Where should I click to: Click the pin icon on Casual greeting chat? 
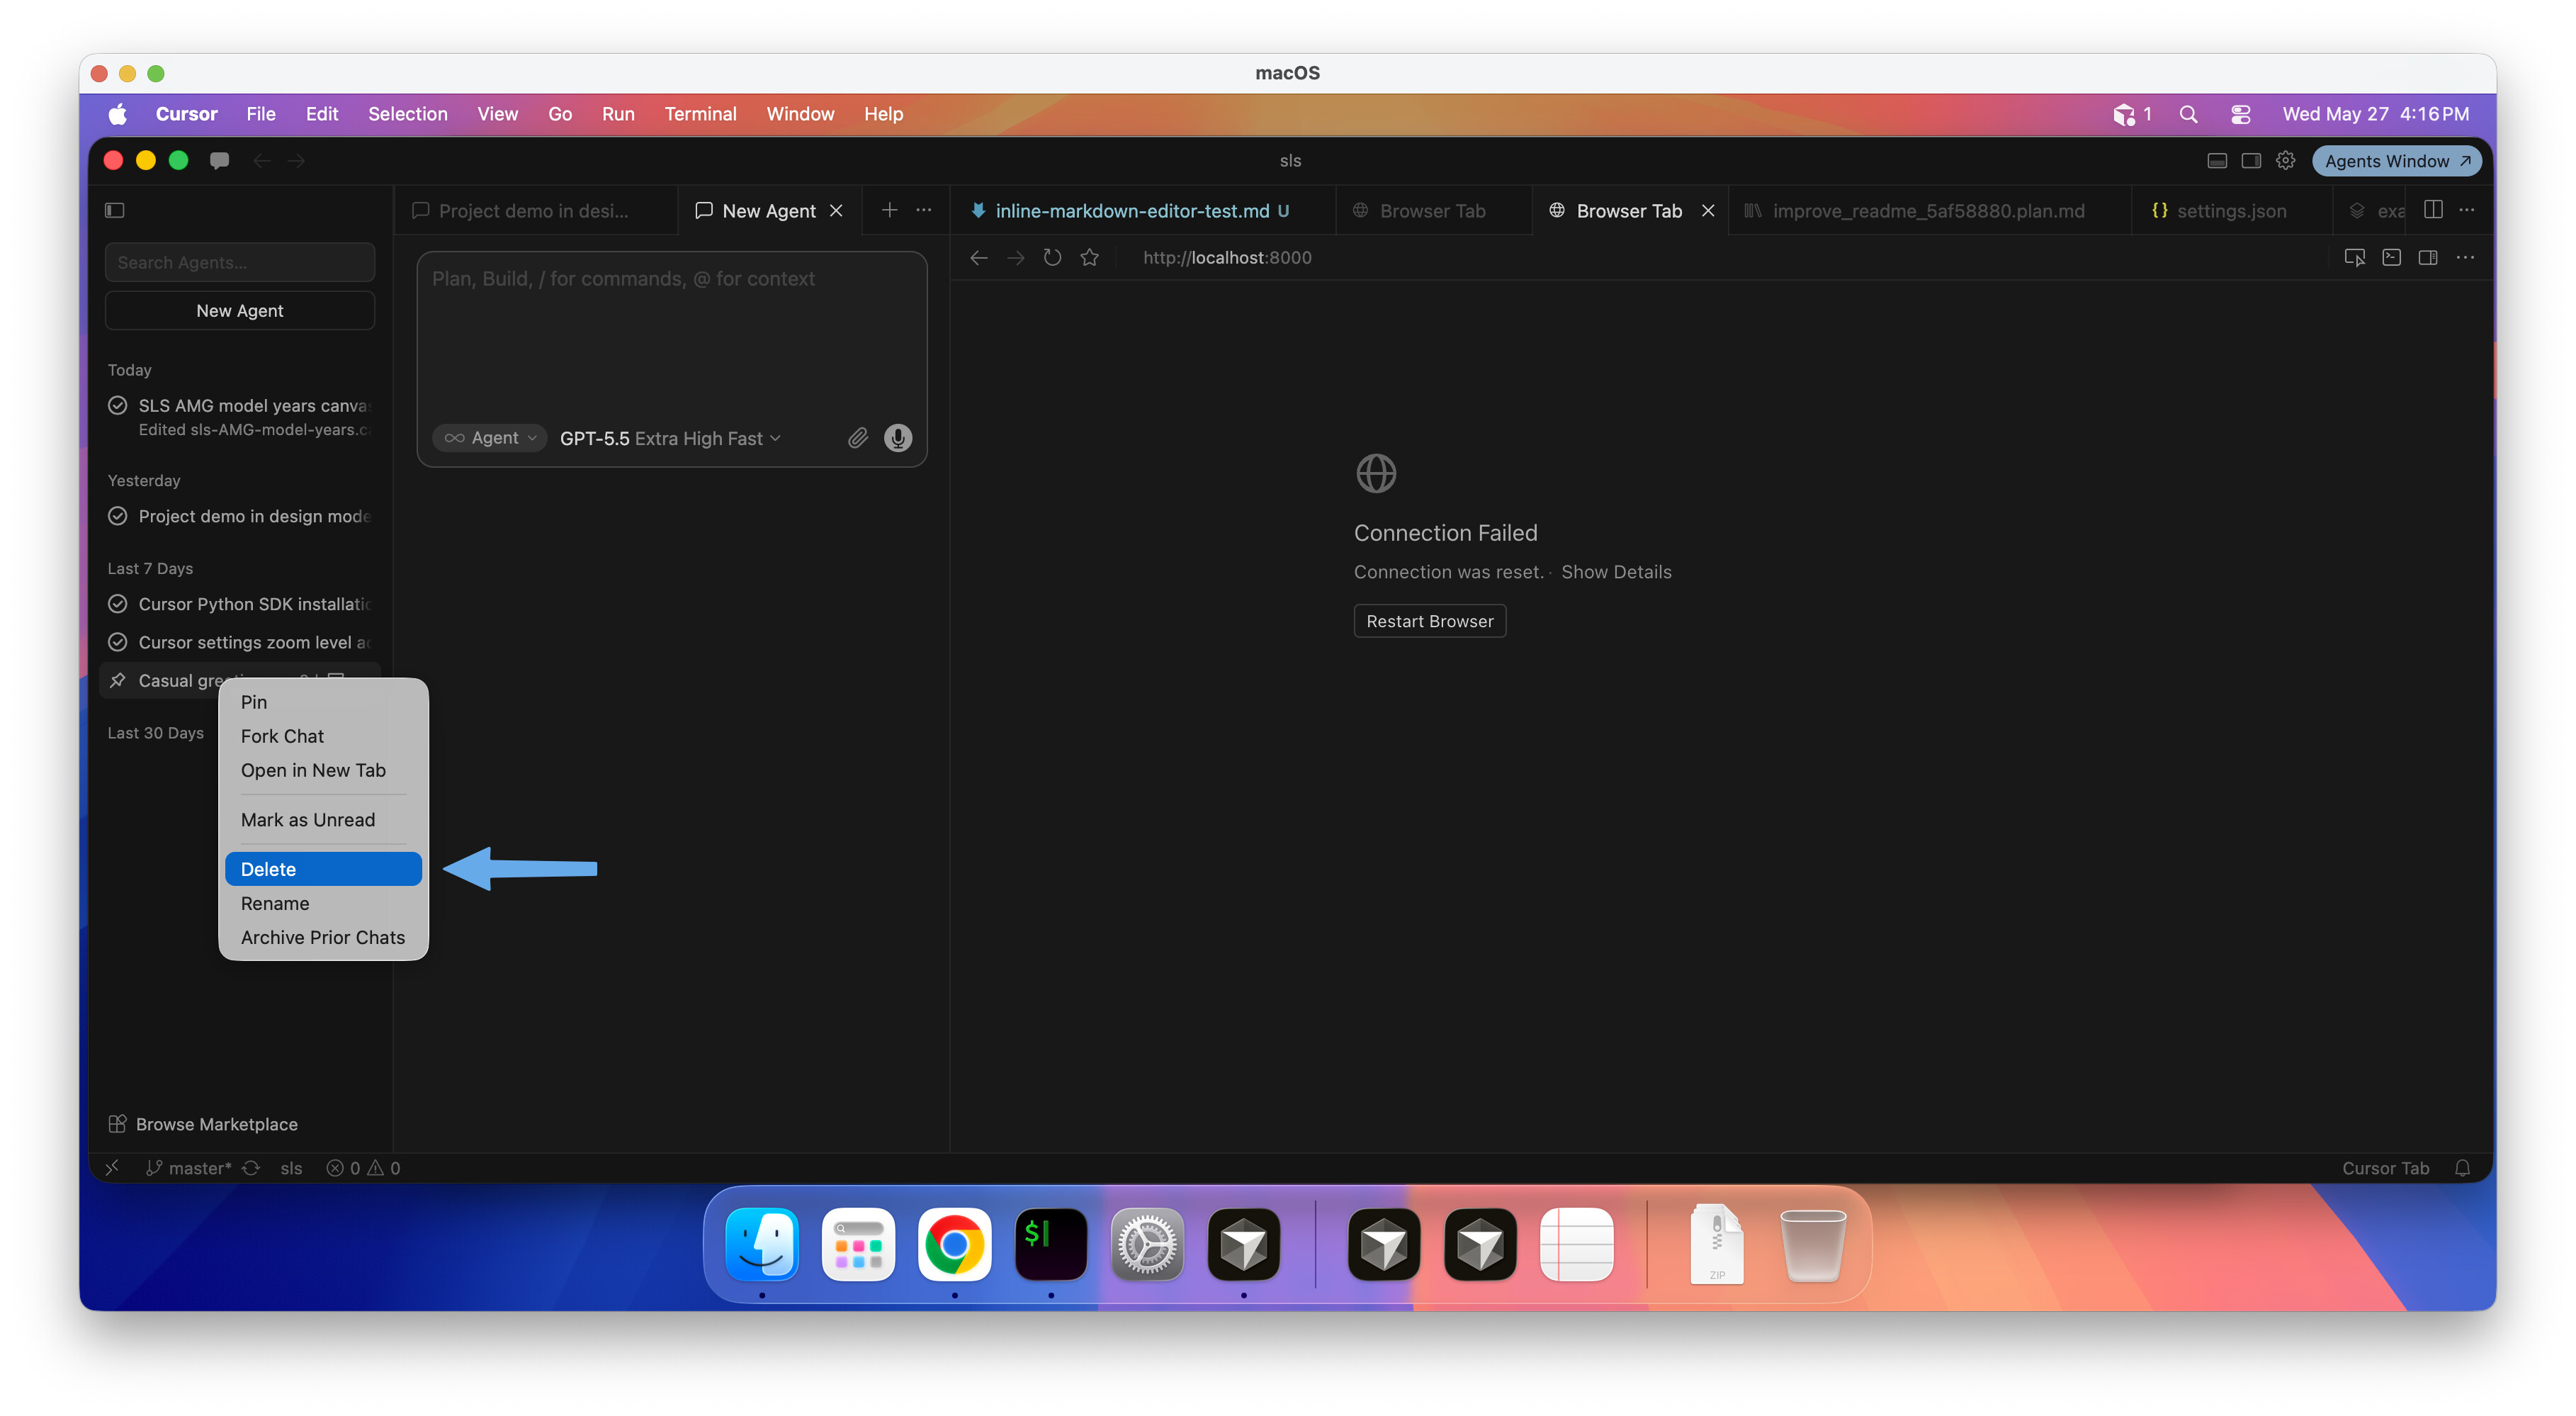[118, 680]
